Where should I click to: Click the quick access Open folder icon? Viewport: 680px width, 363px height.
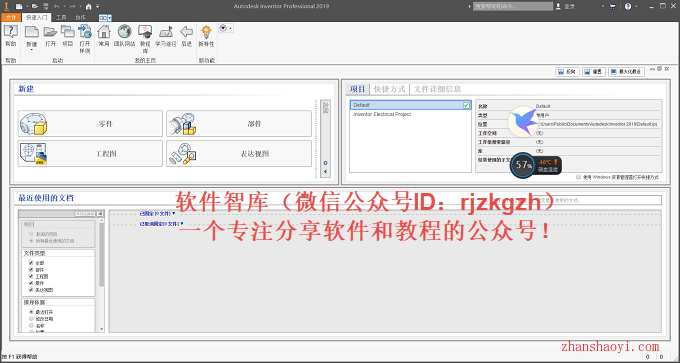35,6
